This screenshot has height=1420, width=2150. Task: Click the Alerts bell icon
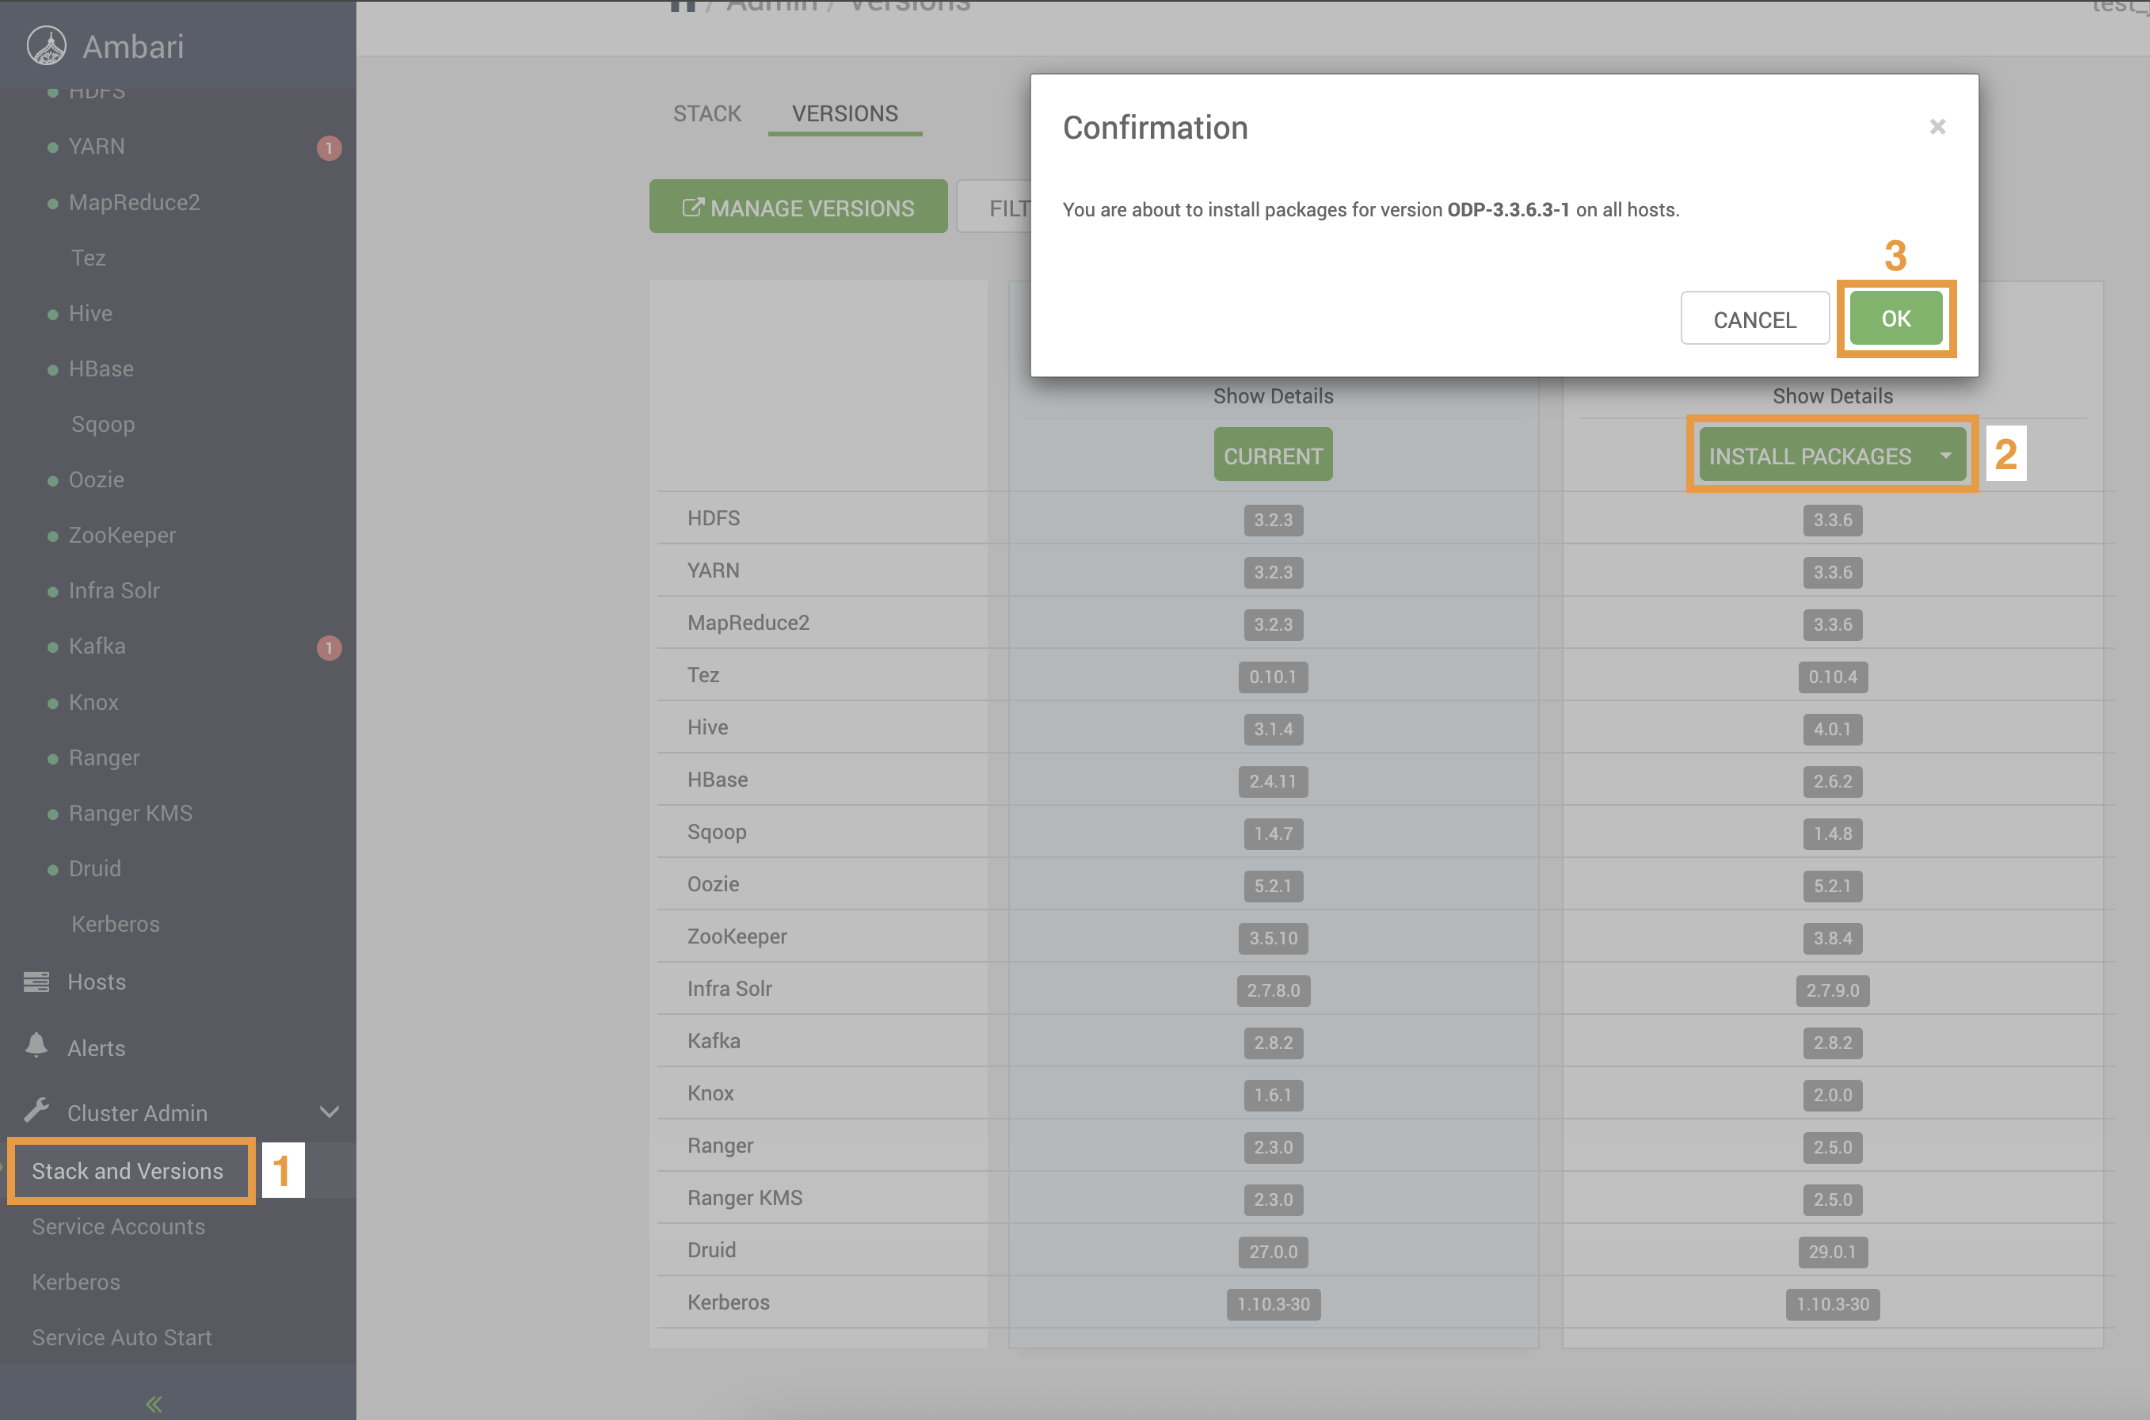(x=36, y=1046)
